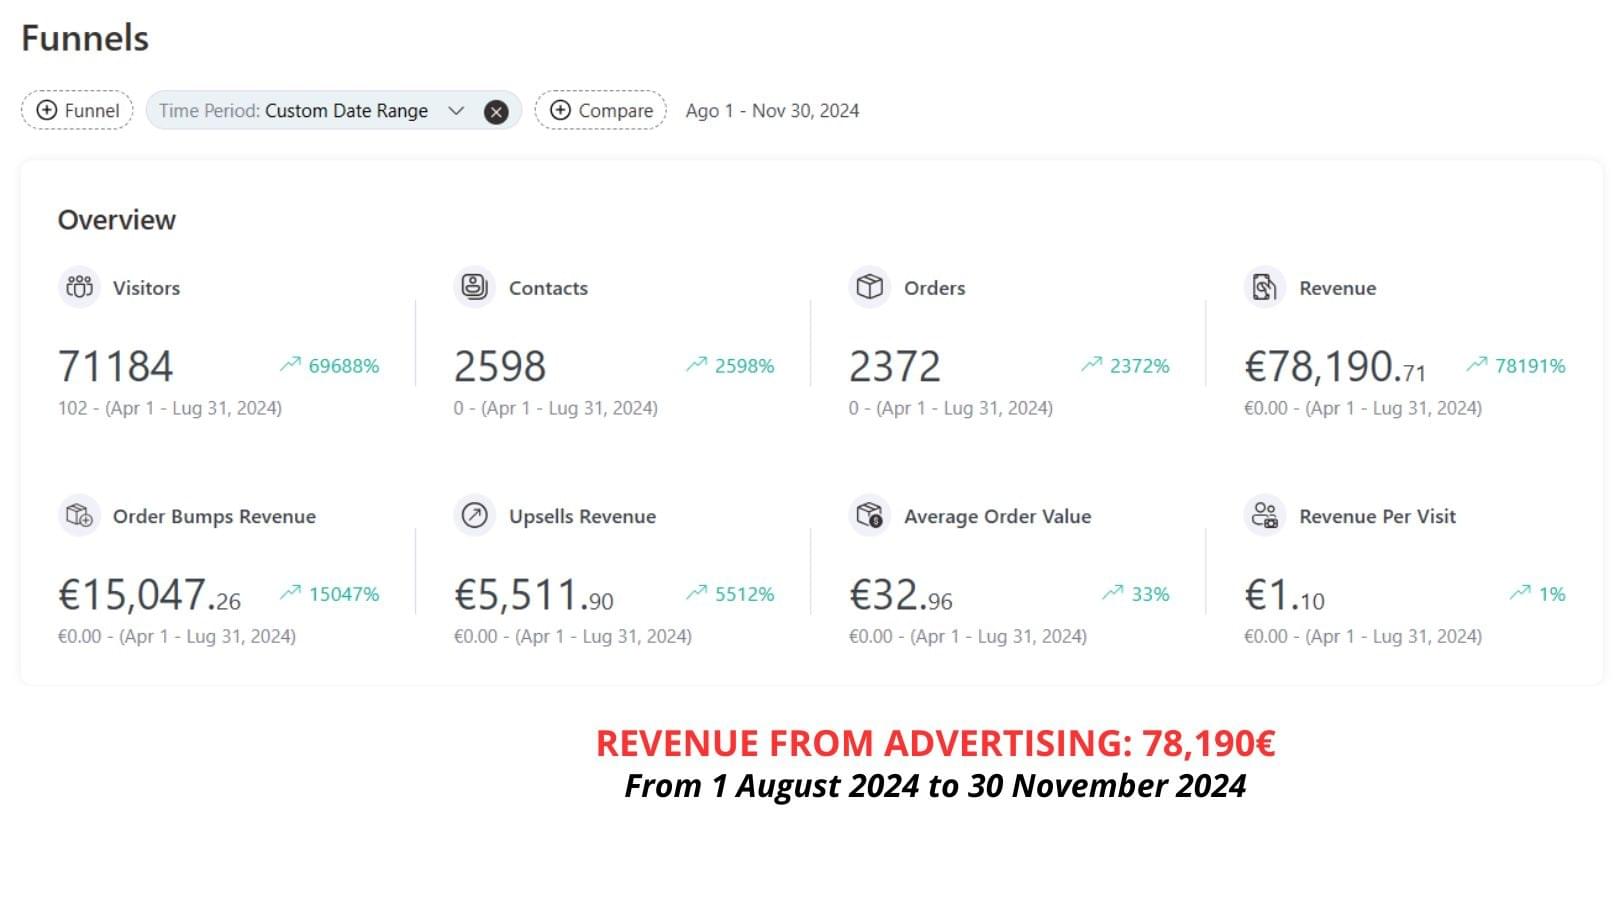1620x900 pixels.
Task: Click the plus icon in Compare button
Action: tap(561, 110)
